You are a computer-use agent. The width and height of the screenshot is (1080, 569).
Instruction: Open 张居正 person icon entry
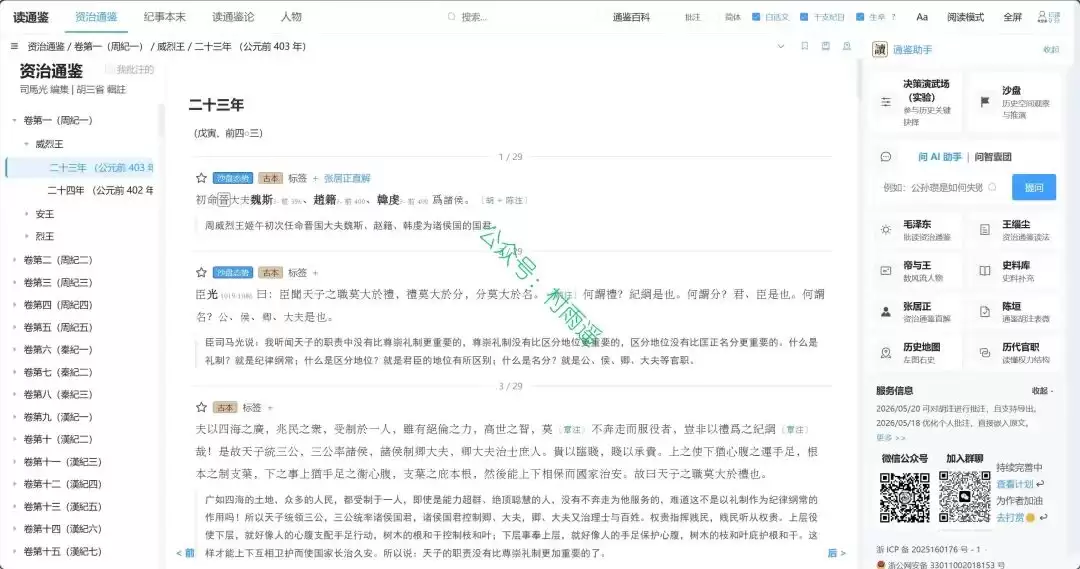886,312
